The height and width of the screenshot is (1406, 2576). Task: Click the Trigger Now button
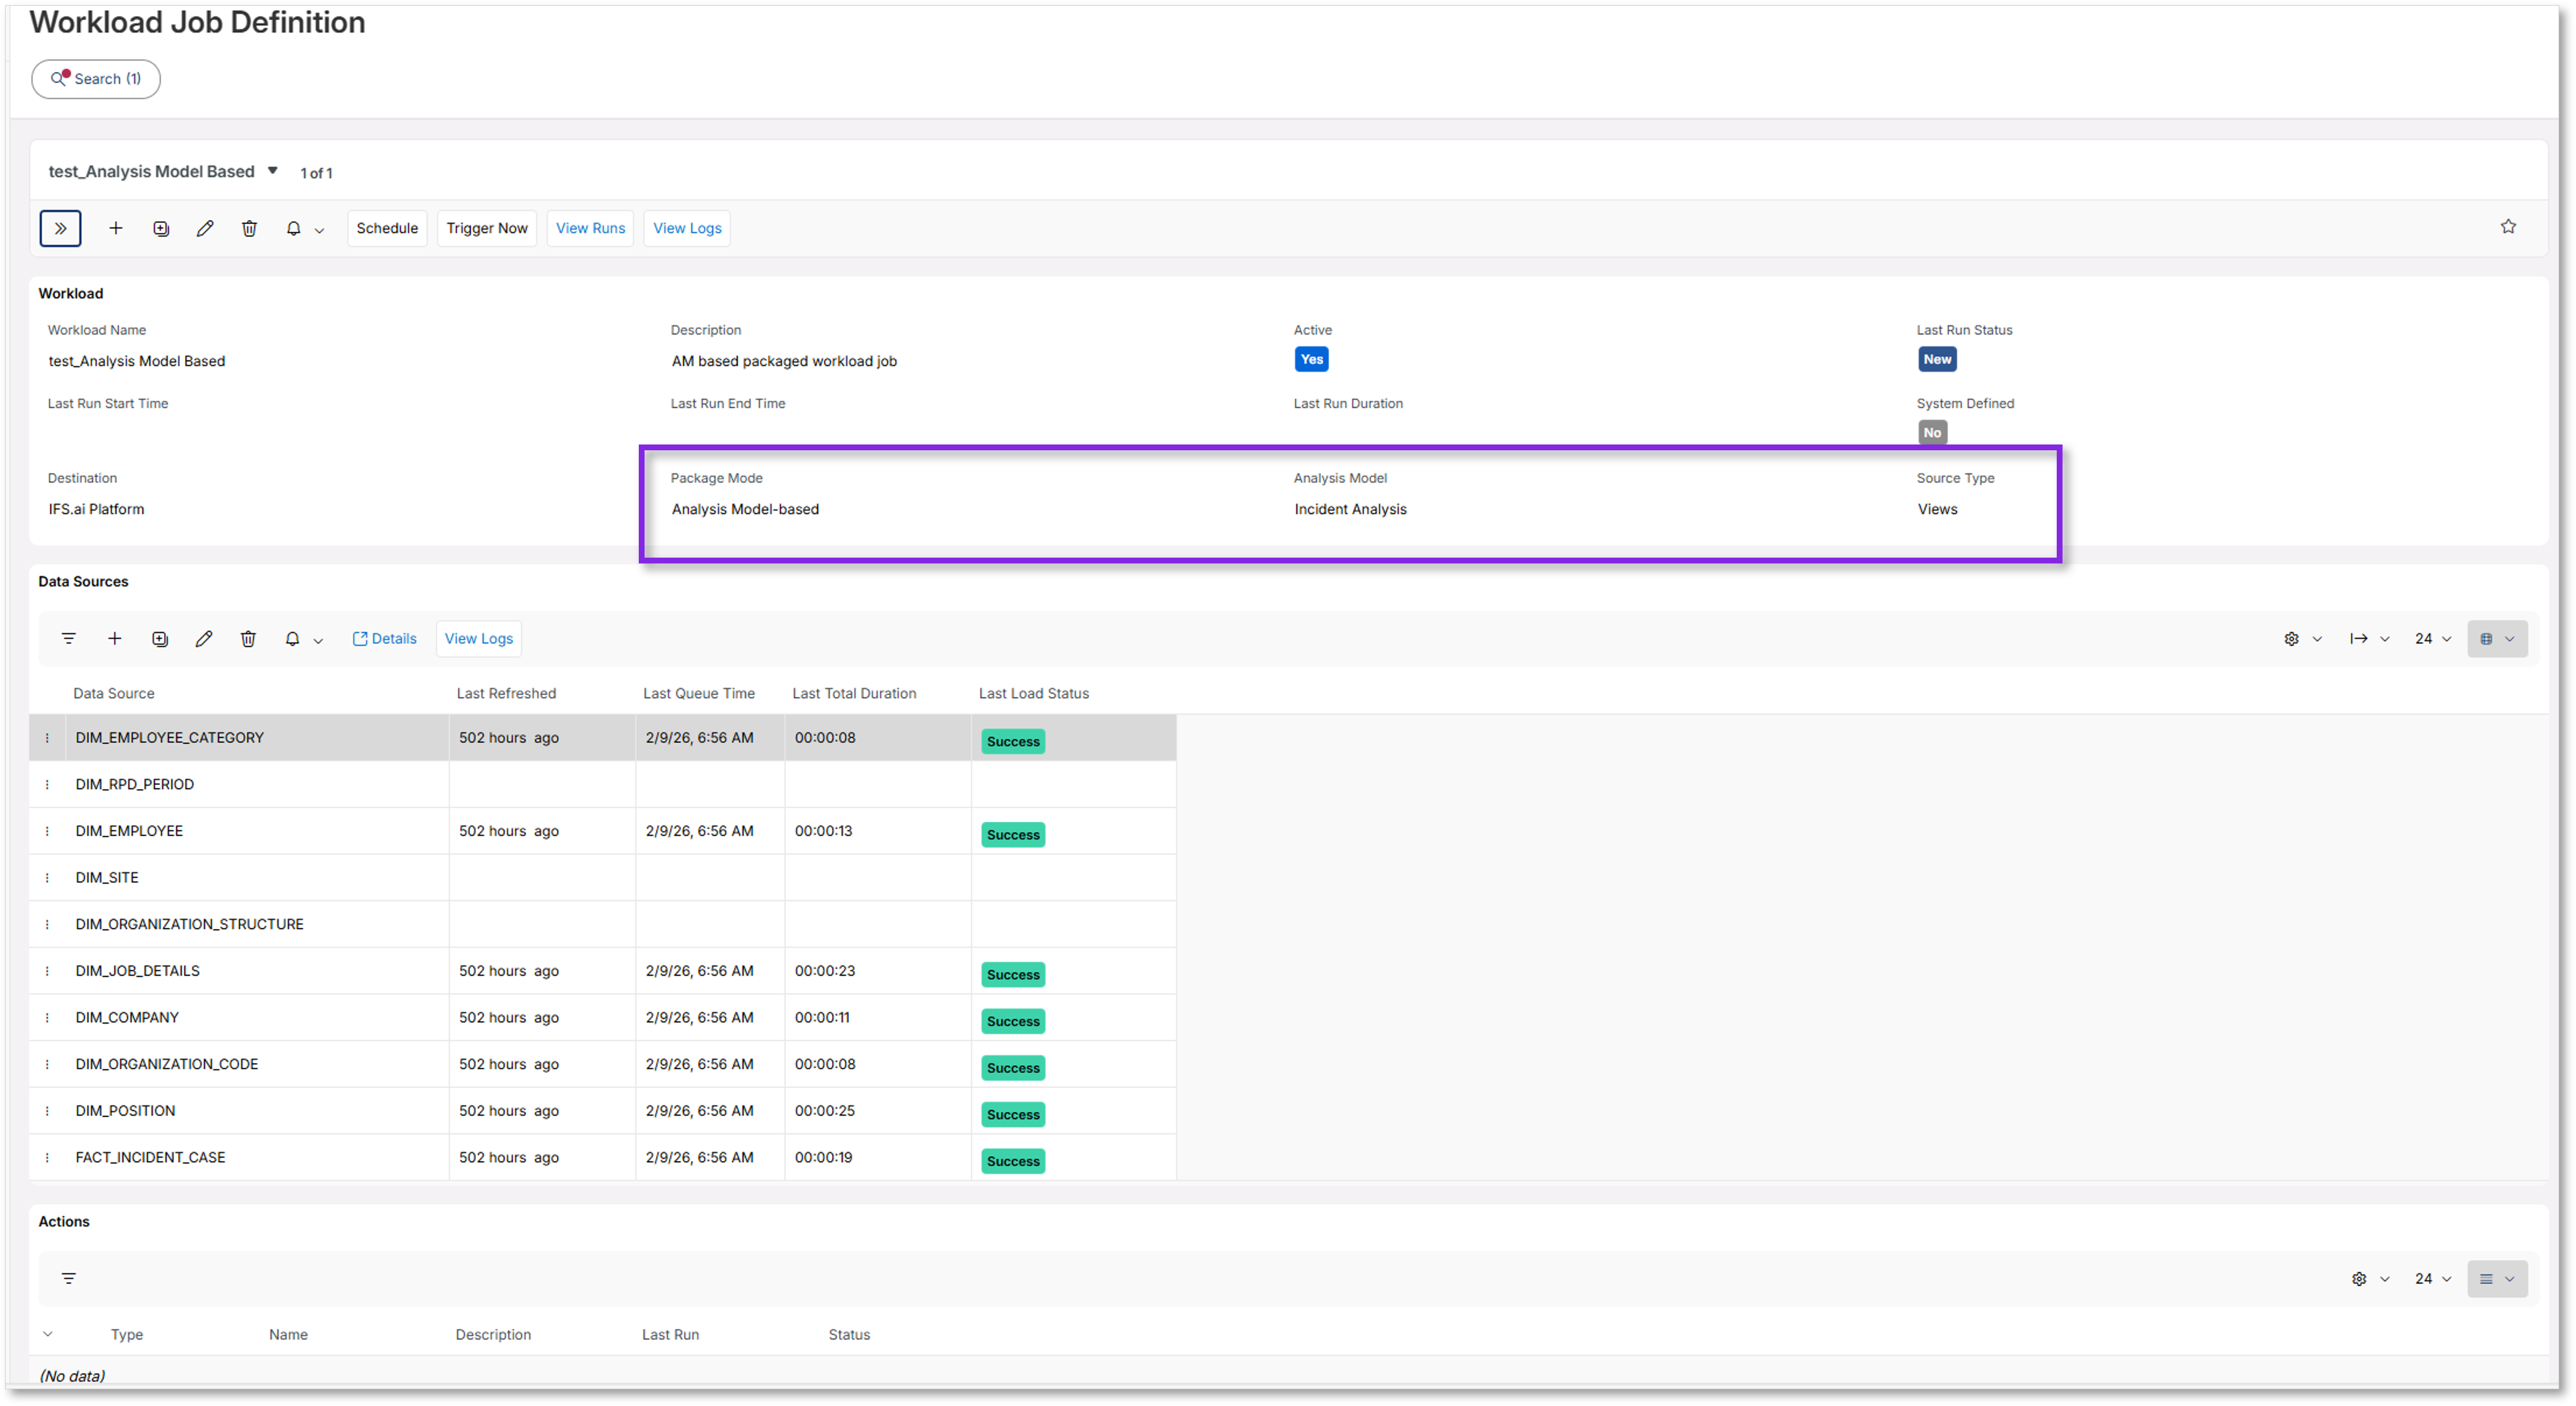pyautogui.click(x=487, y=228)
